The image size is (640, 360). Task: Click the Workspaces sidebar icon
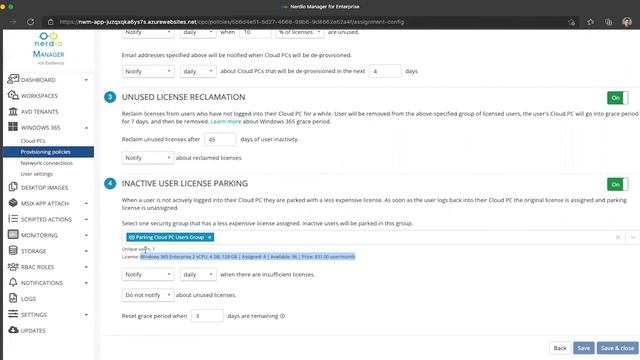click(13, 95)
